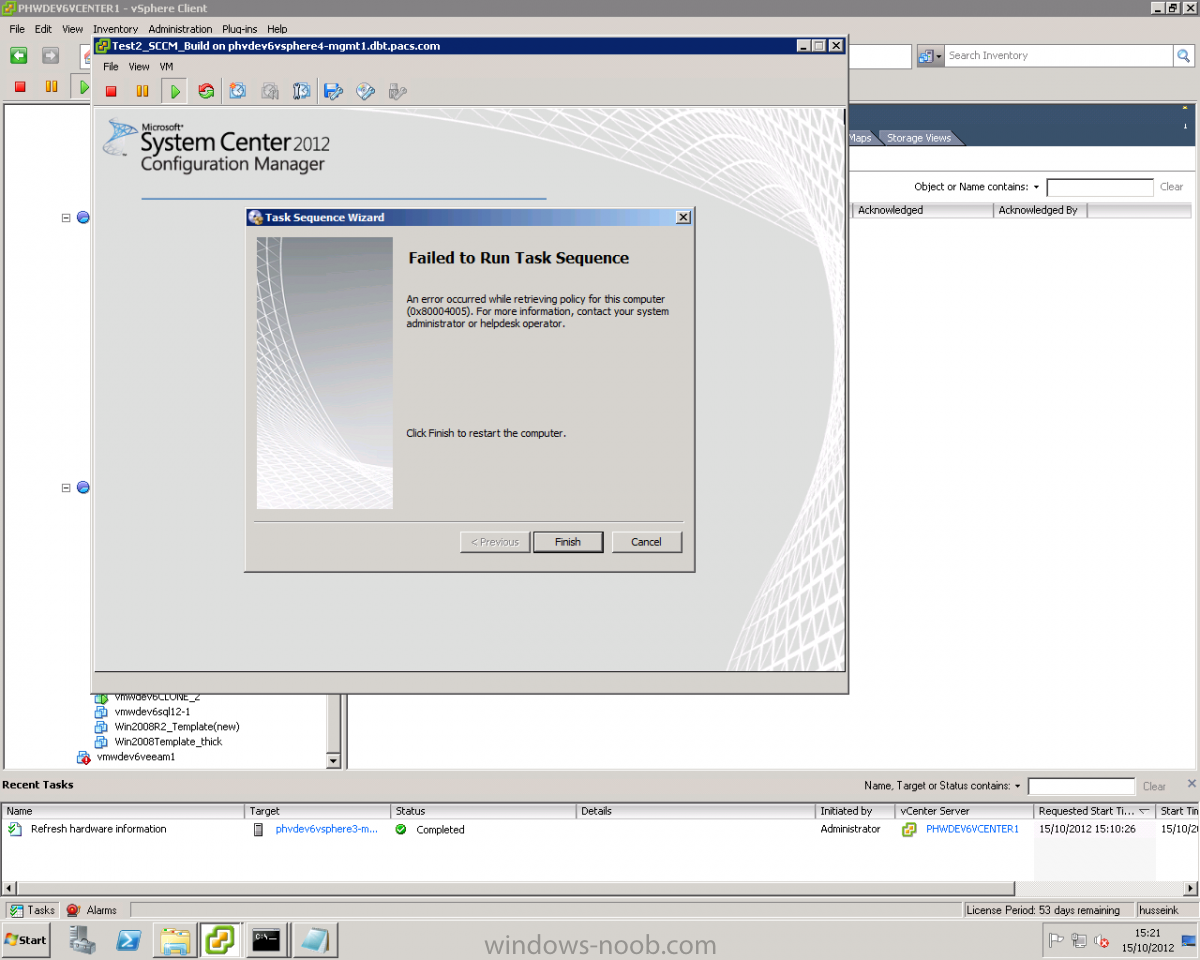
Task: Open Snapshot Manager icon in console toolbar
Action: [x=301, y=91]
